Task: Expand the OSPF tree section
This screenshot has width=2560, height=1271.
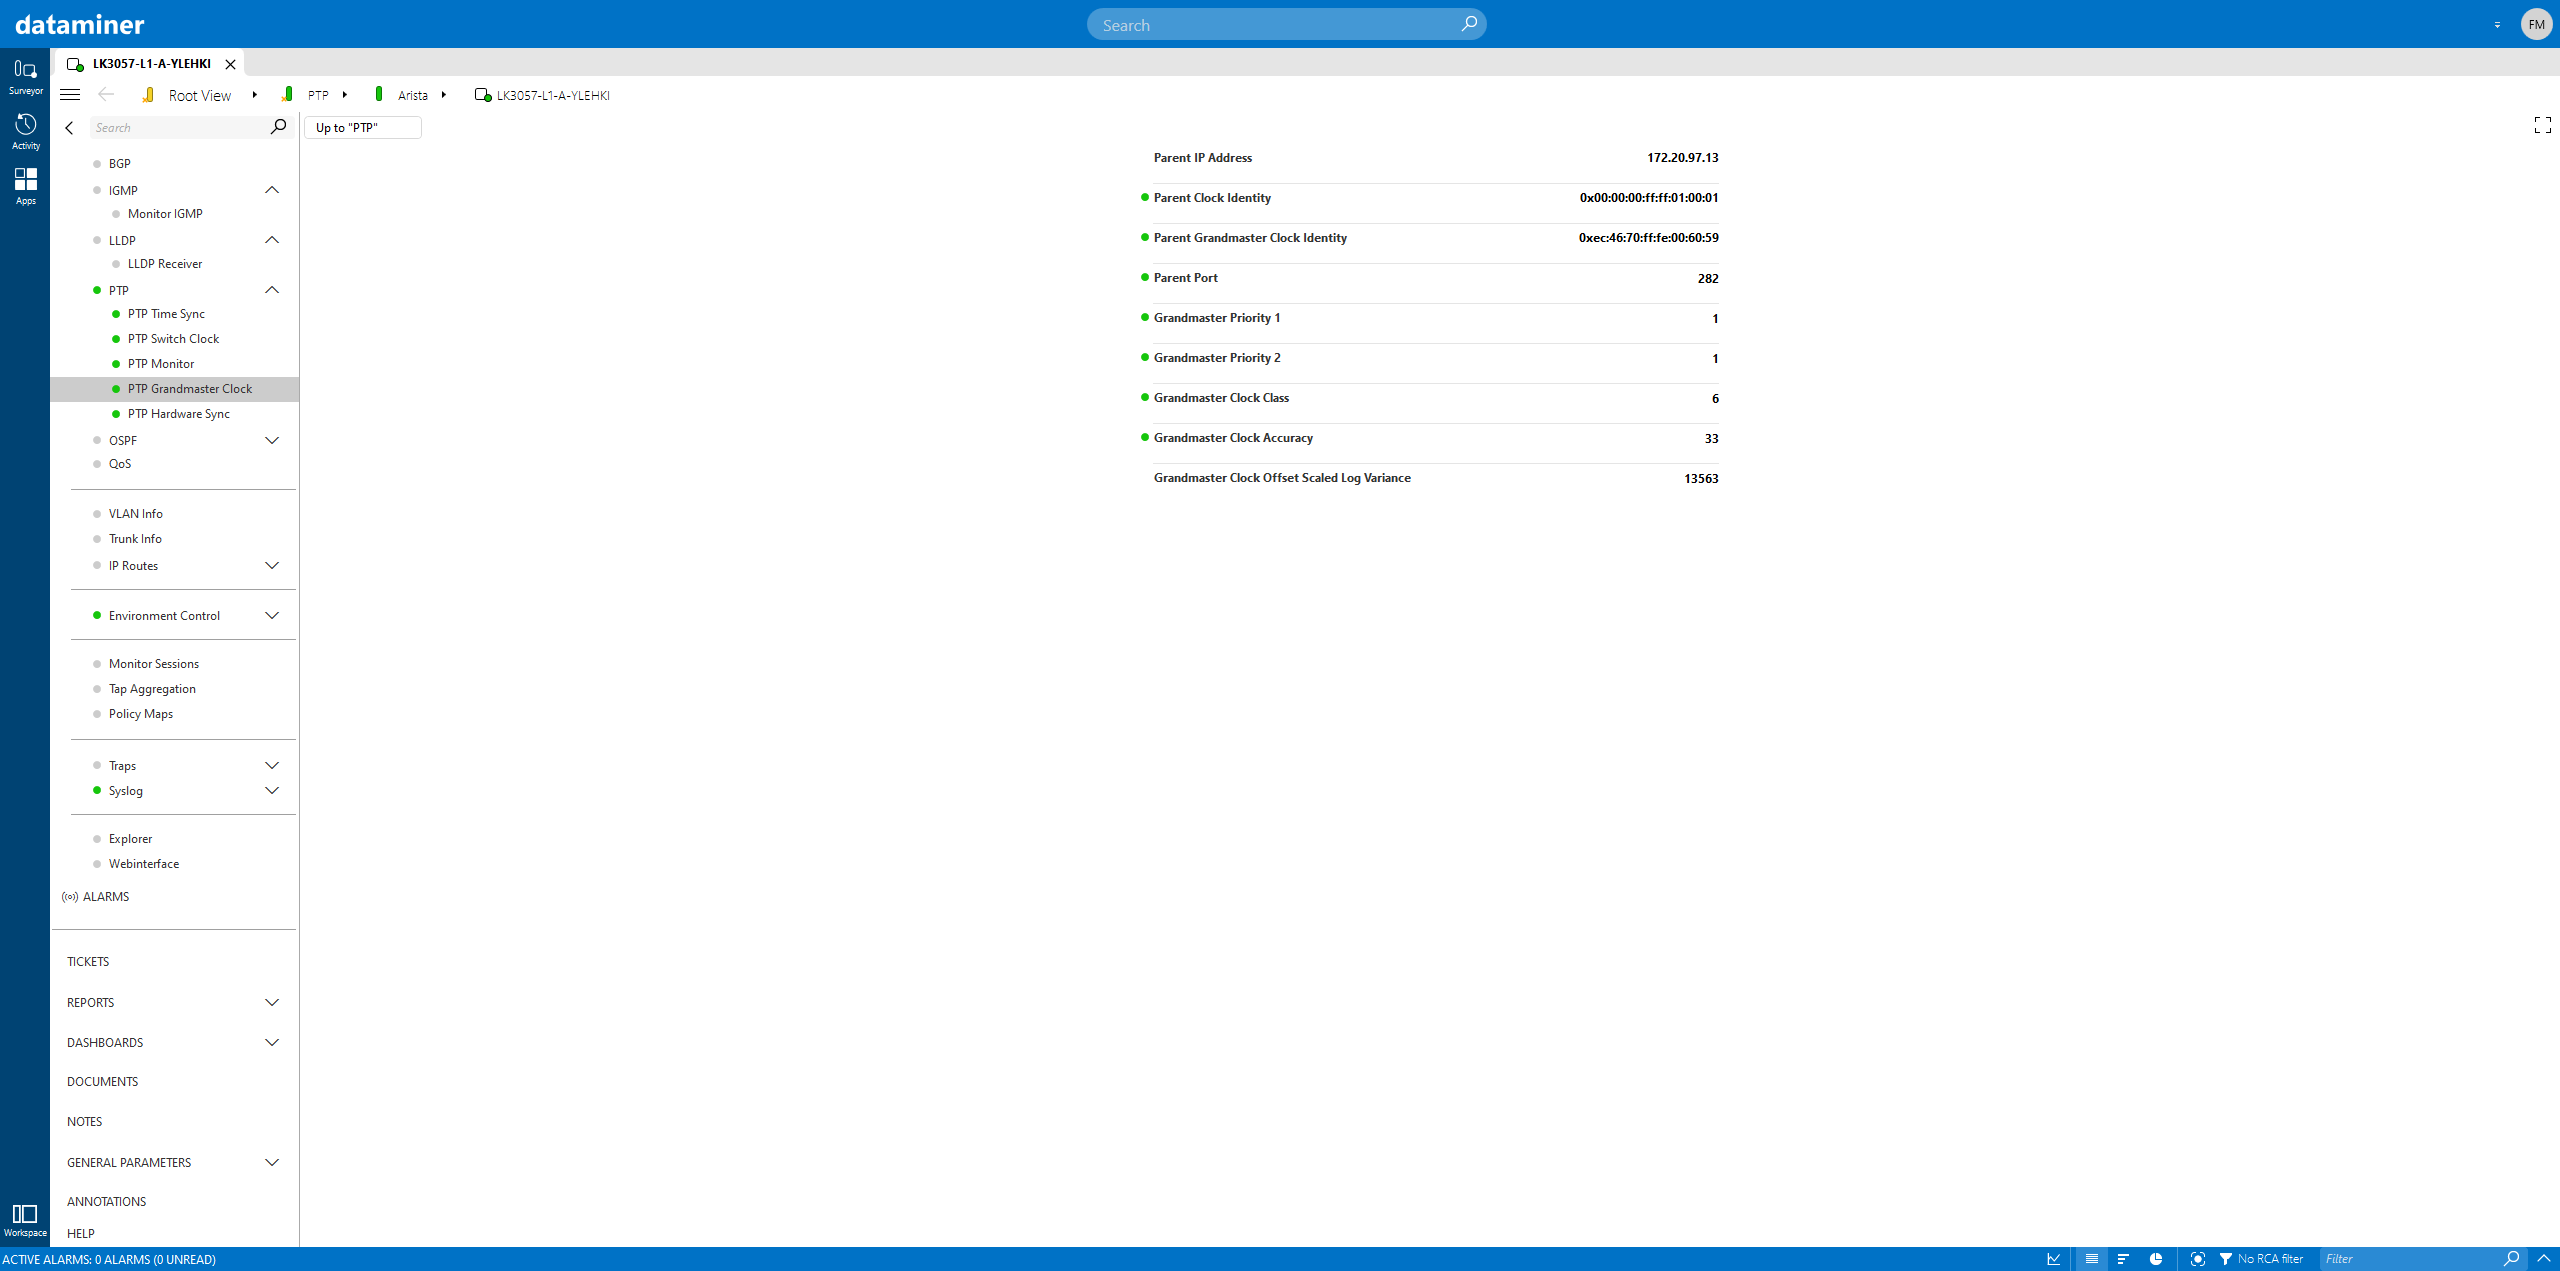Action: [272, 440]
